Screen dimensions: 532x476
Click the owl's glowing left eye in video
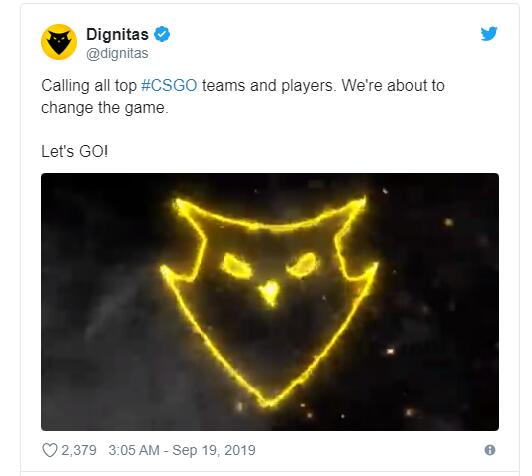pyautogui.click(x=236, y=266)
